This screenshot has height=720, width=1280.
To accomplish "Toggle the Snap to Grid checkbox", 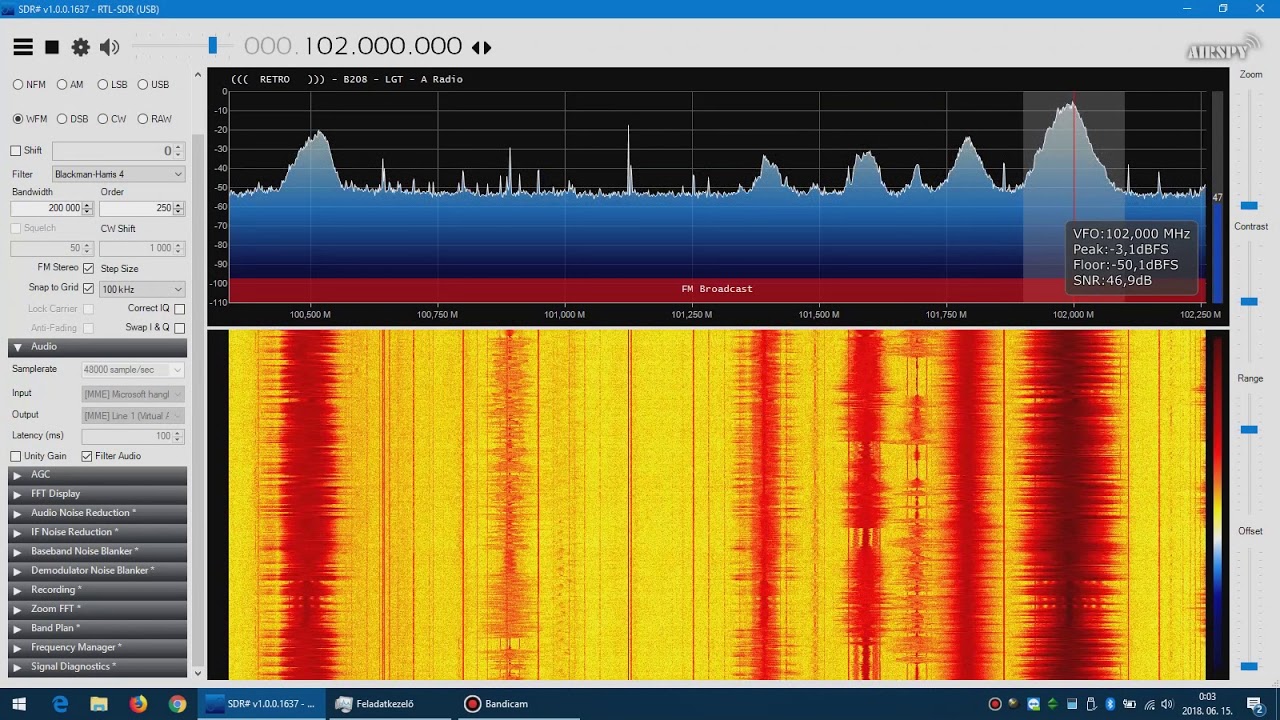I will tap(88, 288).
